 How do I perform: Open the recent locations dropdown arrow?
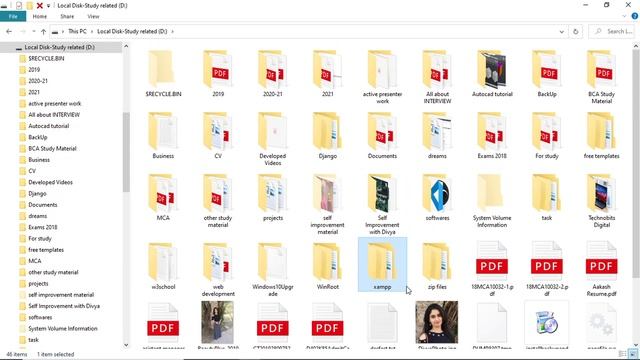[x=33, y=31]
